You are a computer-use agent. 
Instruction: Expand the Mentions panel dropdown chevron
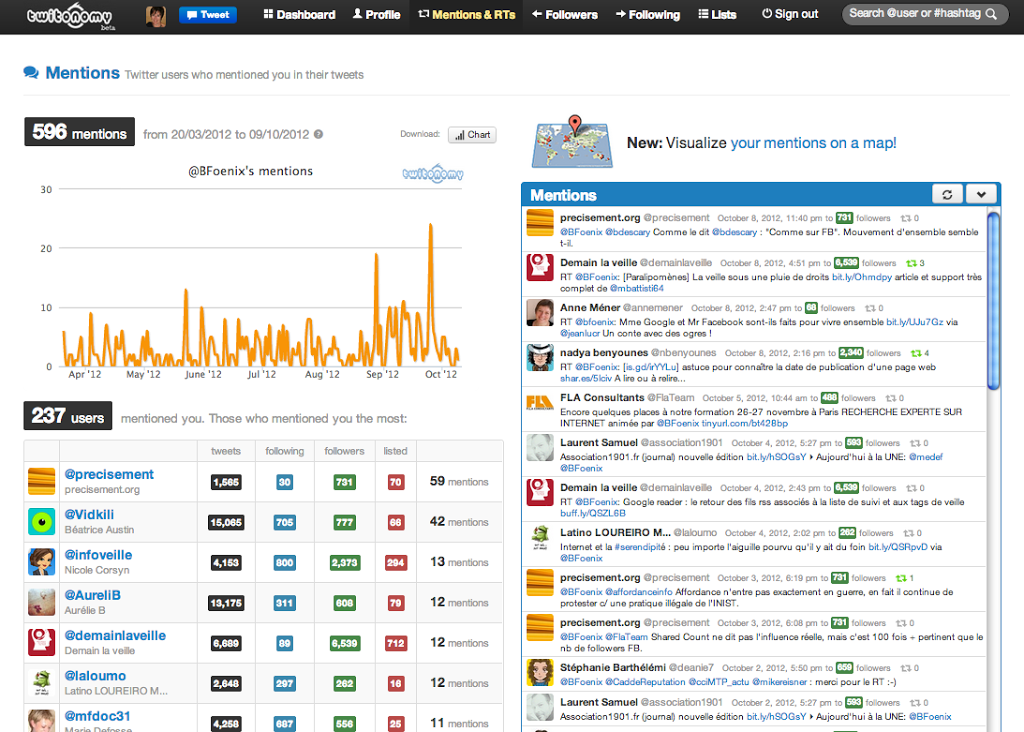[981, 195]
